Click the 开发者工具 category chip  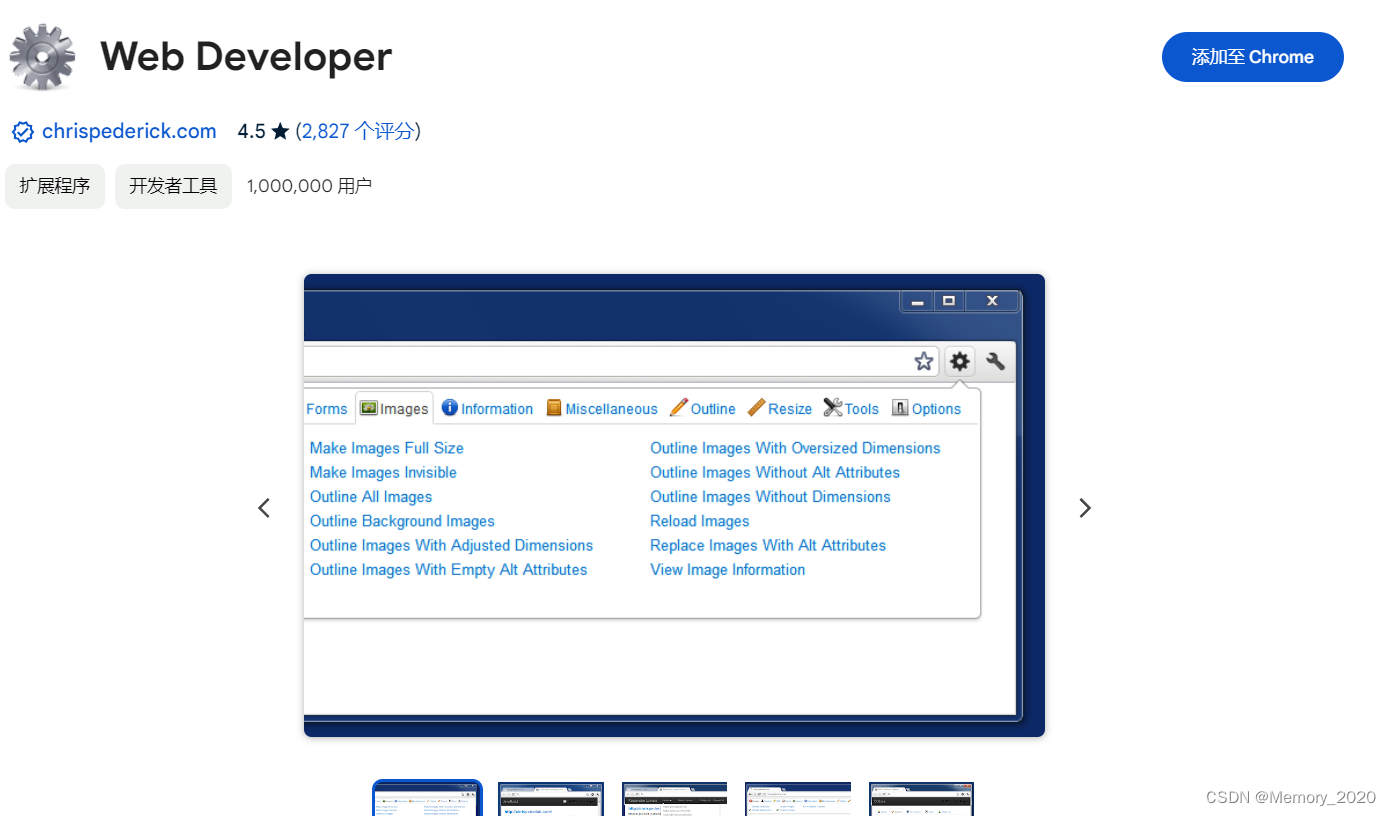[173, 186]
